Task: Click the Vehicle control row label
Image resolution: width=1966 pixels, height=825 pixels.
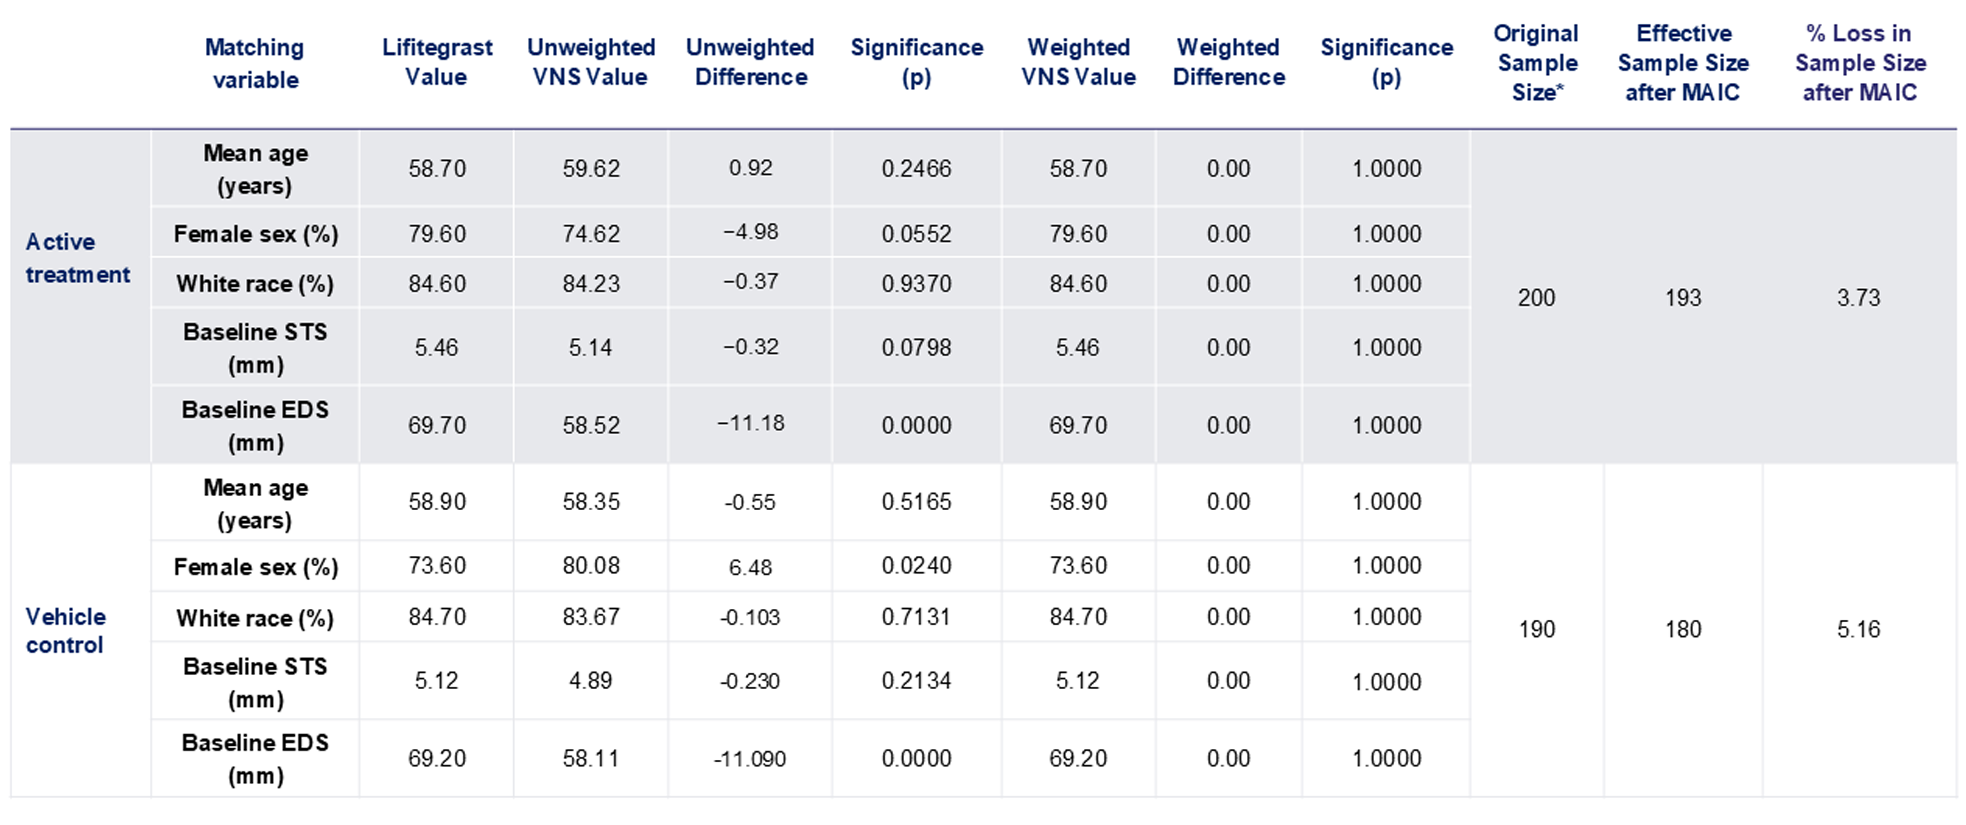Action: point(66,630)
